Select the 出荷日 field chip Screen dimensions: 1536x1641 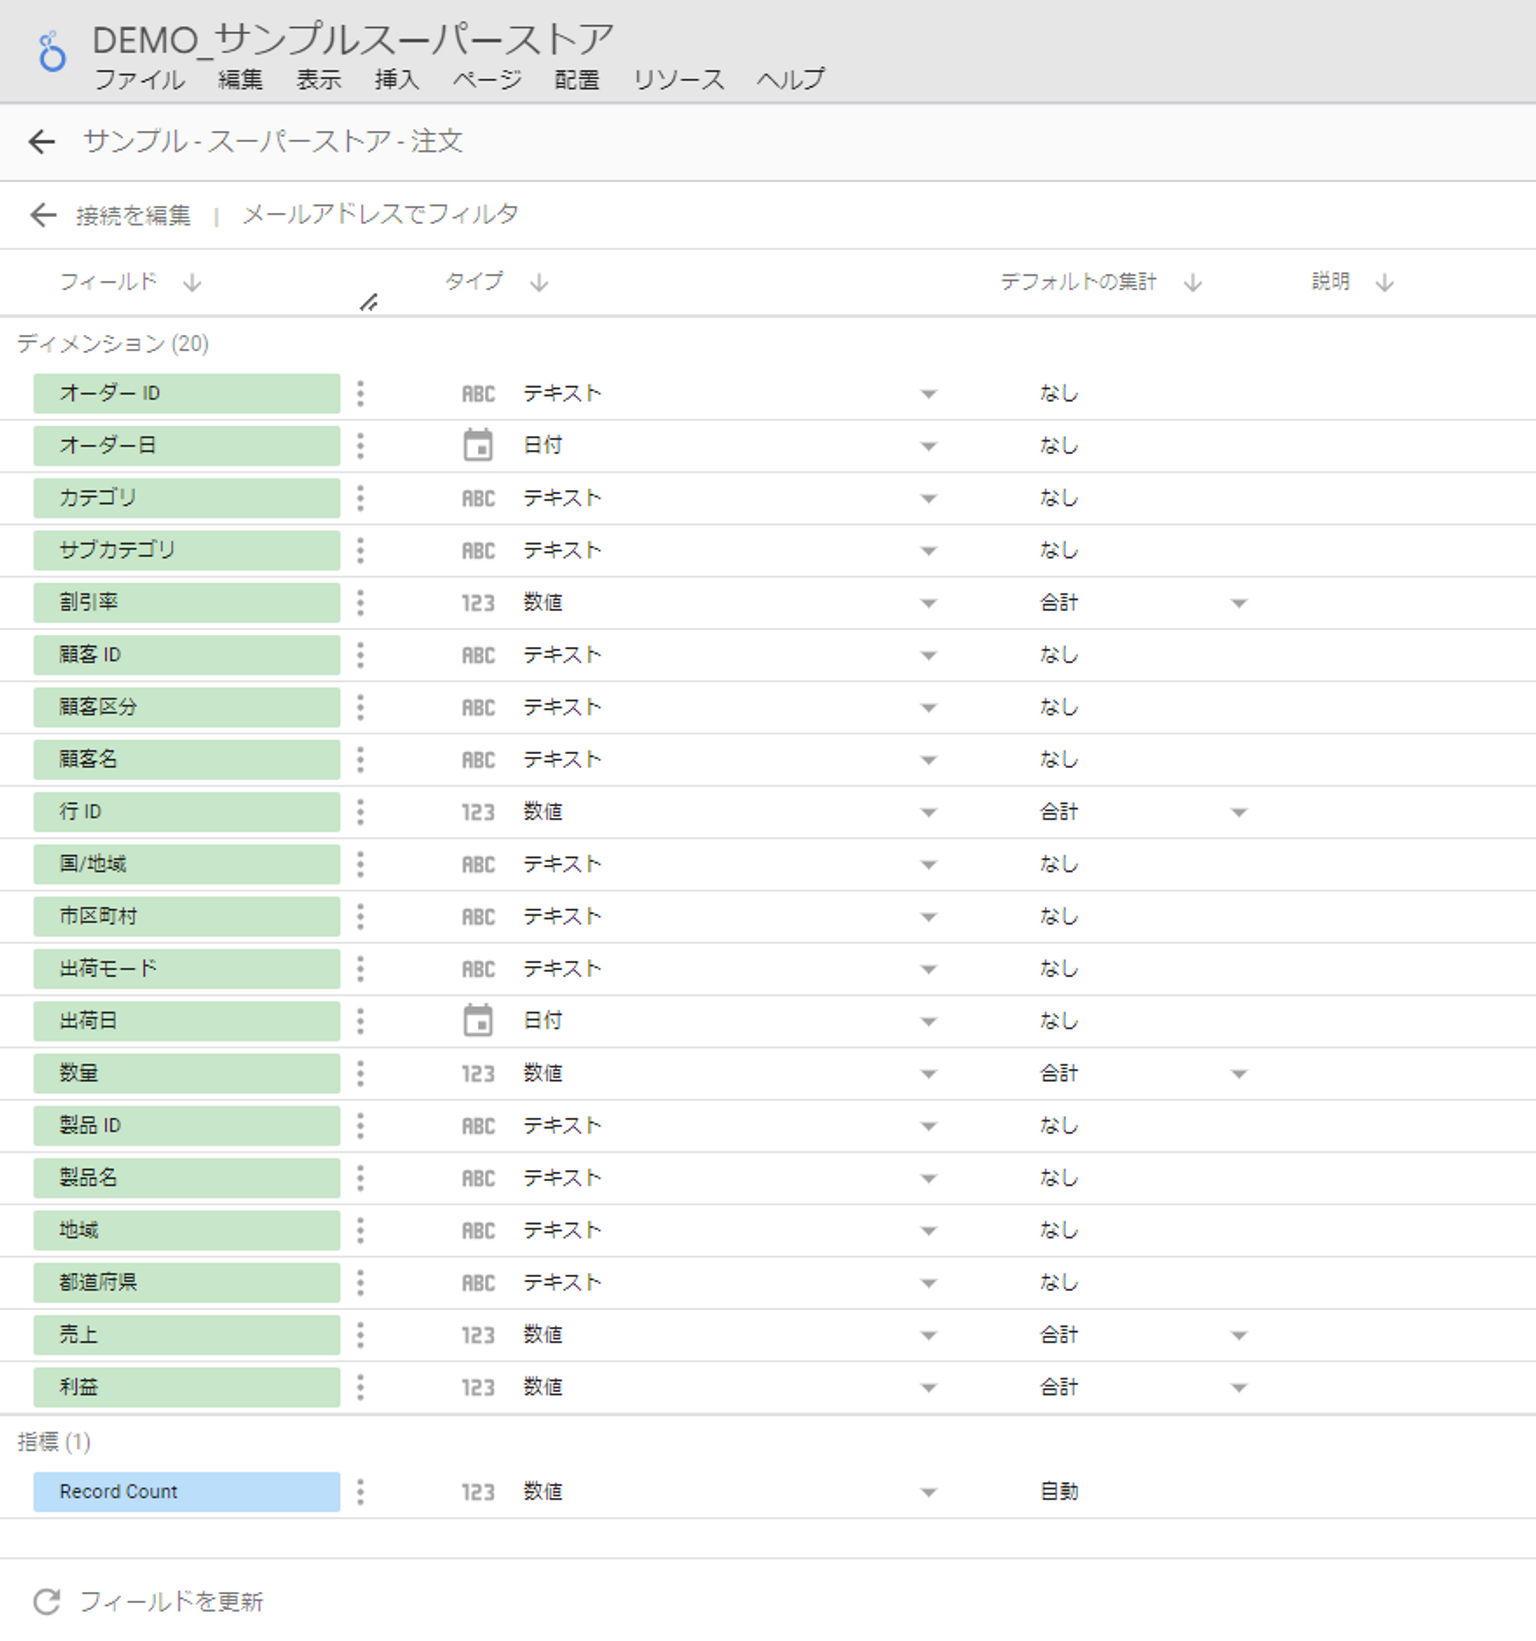[186, 1021]
